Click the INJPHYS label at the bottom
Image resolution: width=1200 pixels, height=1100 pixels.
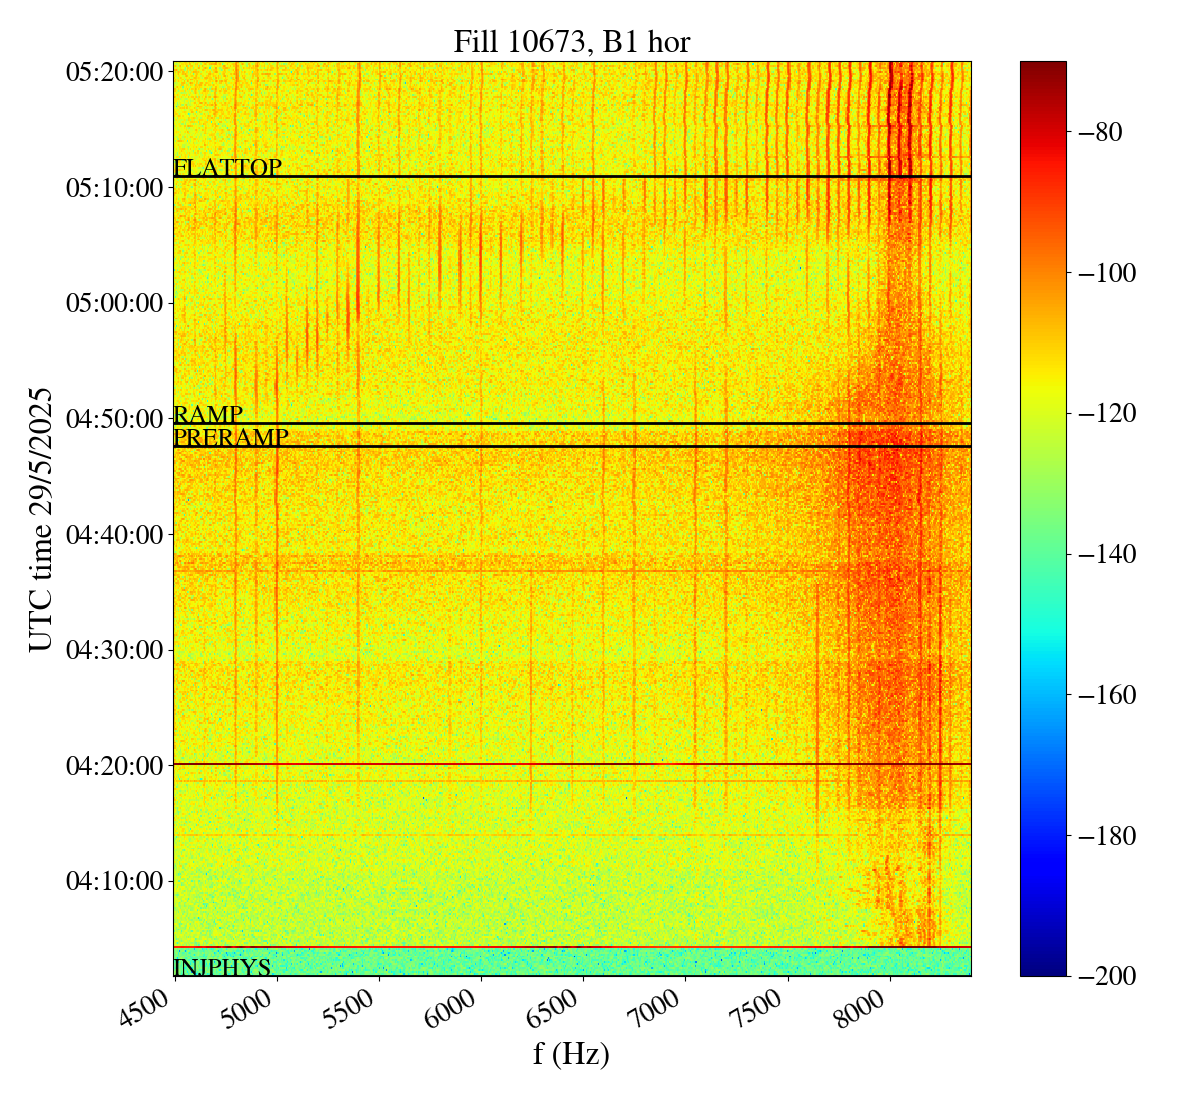[x=222, y=967]
